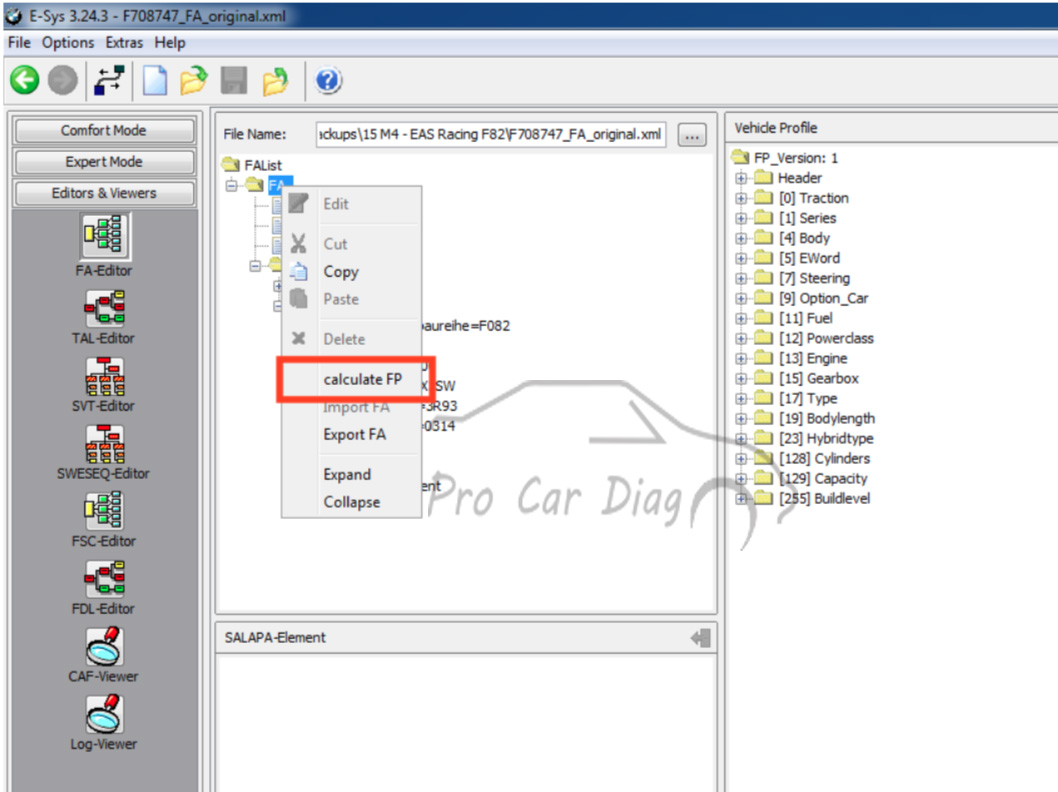
Task: Open the Log-Viewer
Action: pos(104,722)
